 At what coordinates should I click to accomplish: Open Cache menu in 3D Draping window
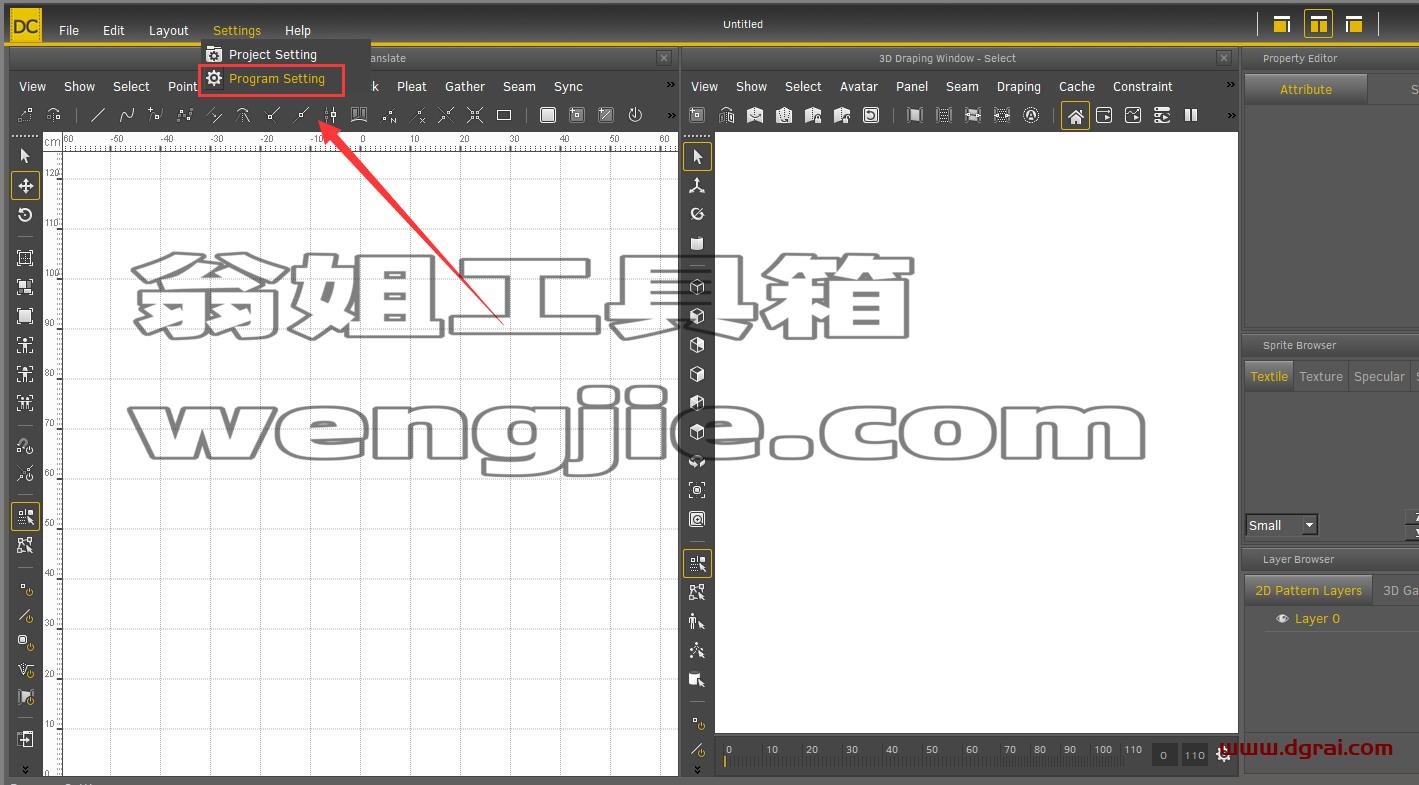pos(1077,87)
